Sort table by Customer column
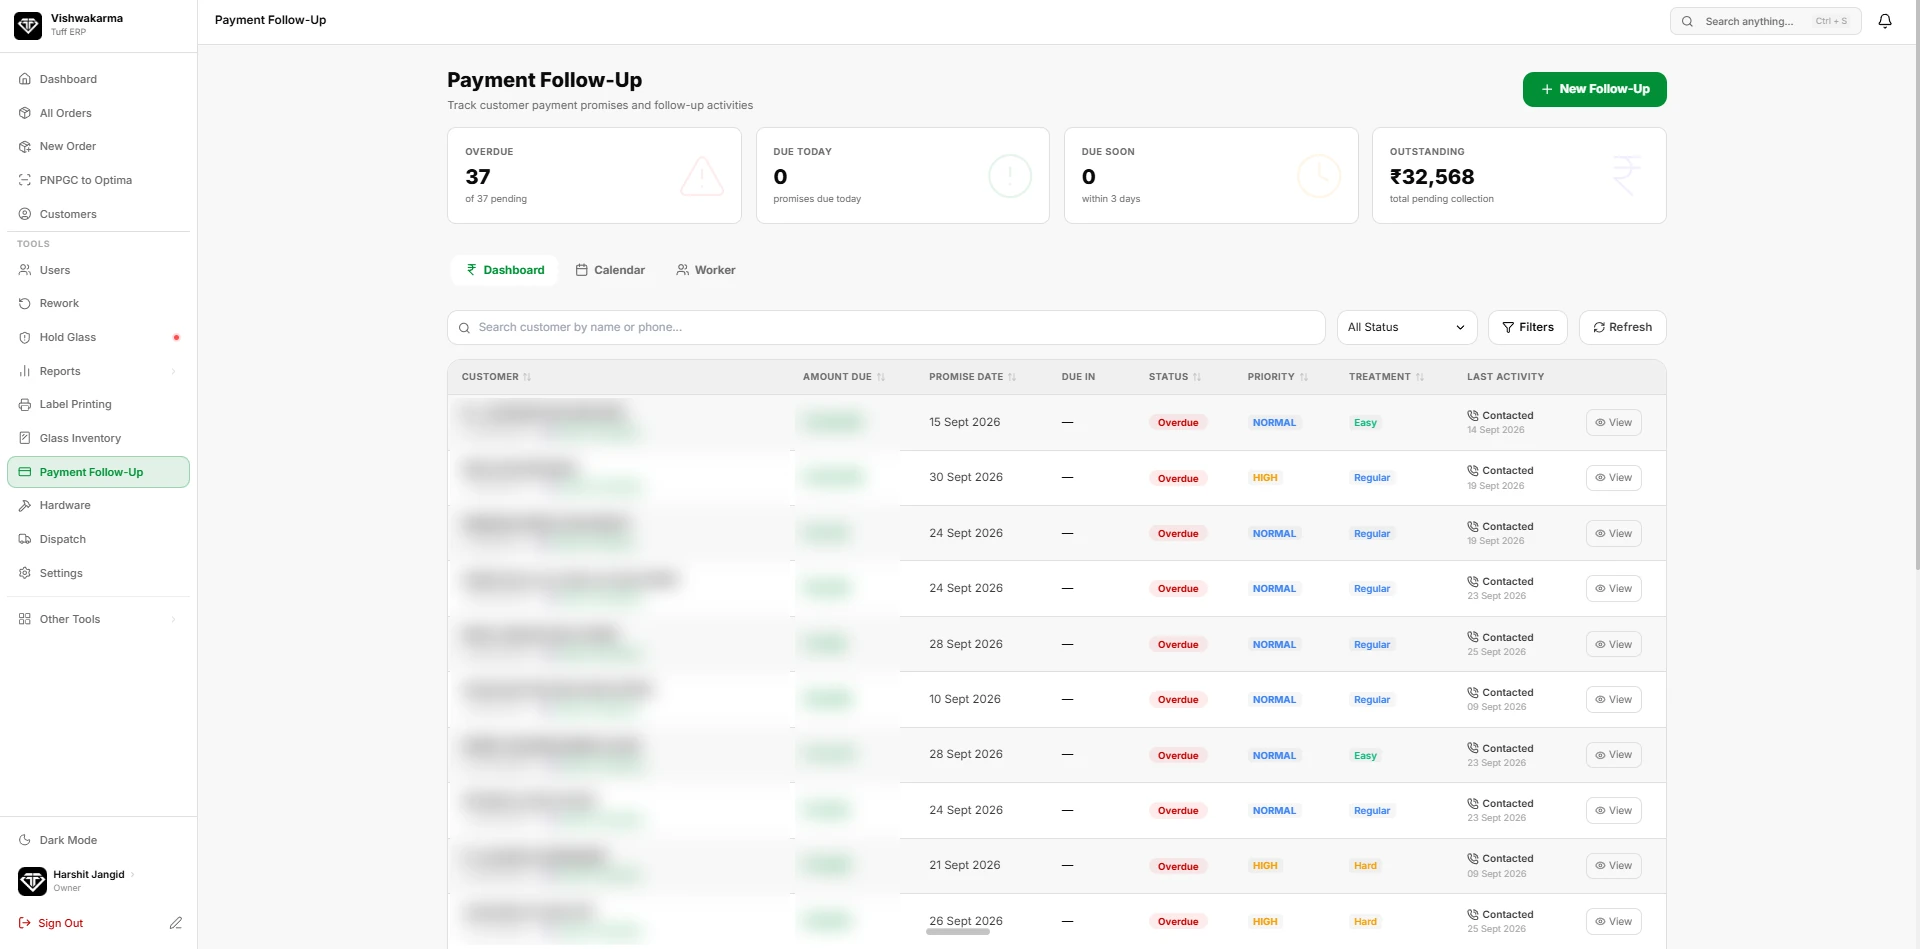Screen dimensions: 1920x949 tap(496, 377)
